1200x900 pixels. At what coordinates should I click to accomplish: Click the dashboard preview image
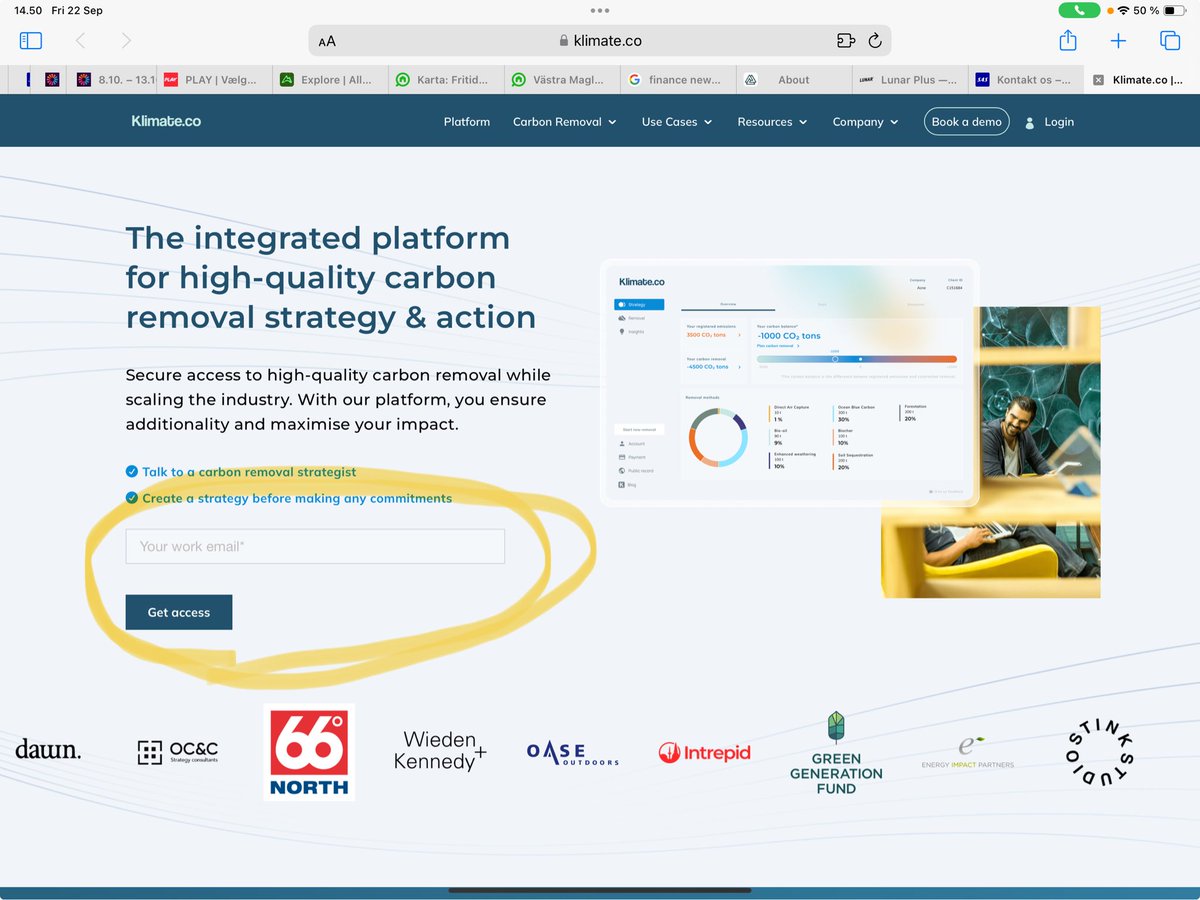pyautogui.click(x=789, y=383)
